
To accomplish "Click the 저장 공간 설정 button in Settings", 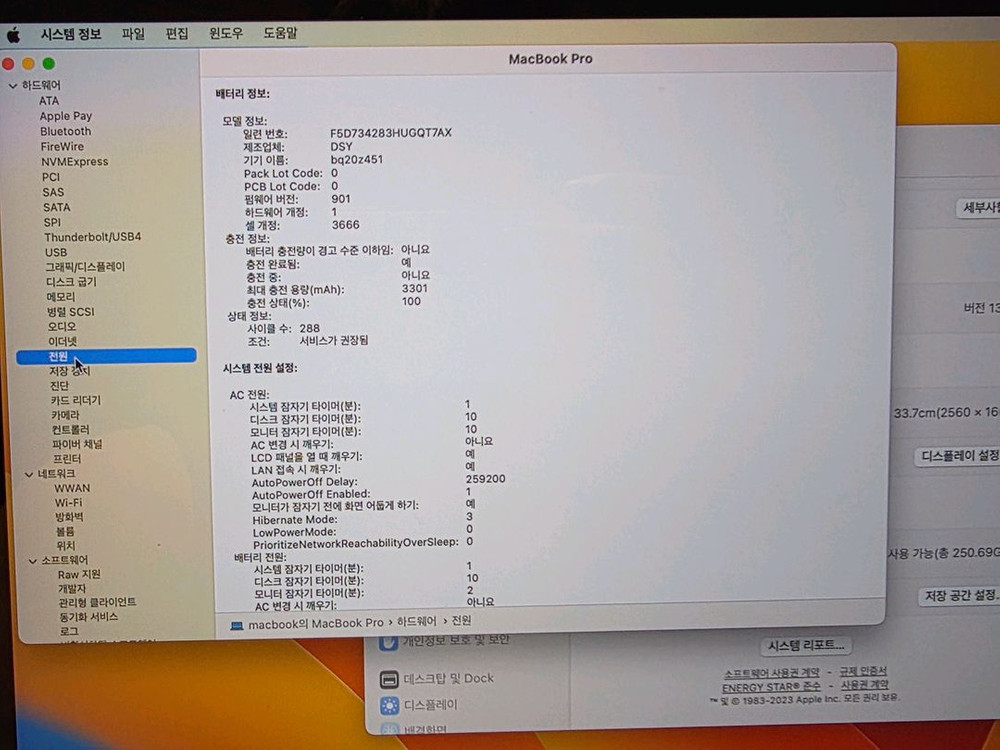I will [x=960, y=596].
